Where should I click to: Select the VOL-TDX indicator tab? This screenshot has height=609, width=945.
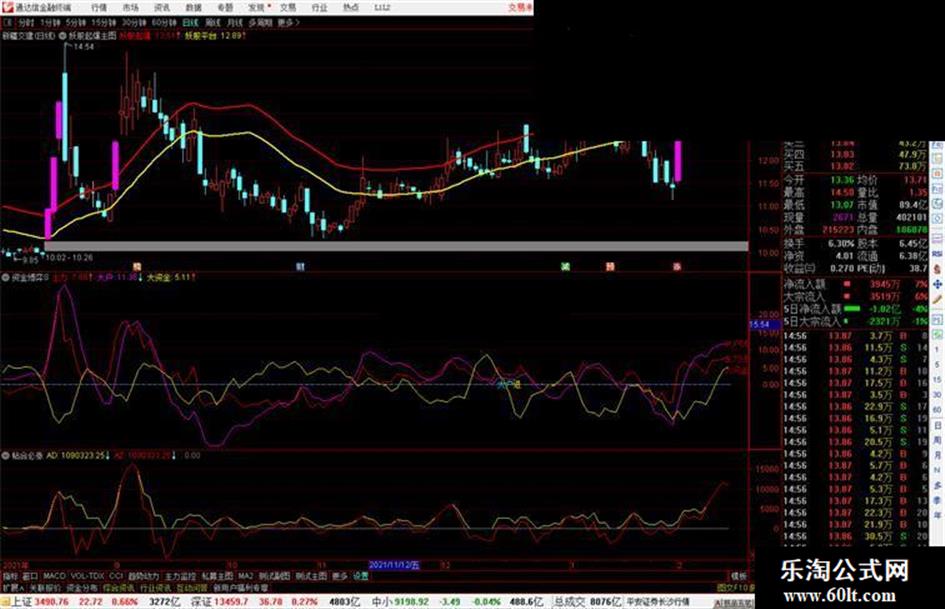(x=87, y=576)
